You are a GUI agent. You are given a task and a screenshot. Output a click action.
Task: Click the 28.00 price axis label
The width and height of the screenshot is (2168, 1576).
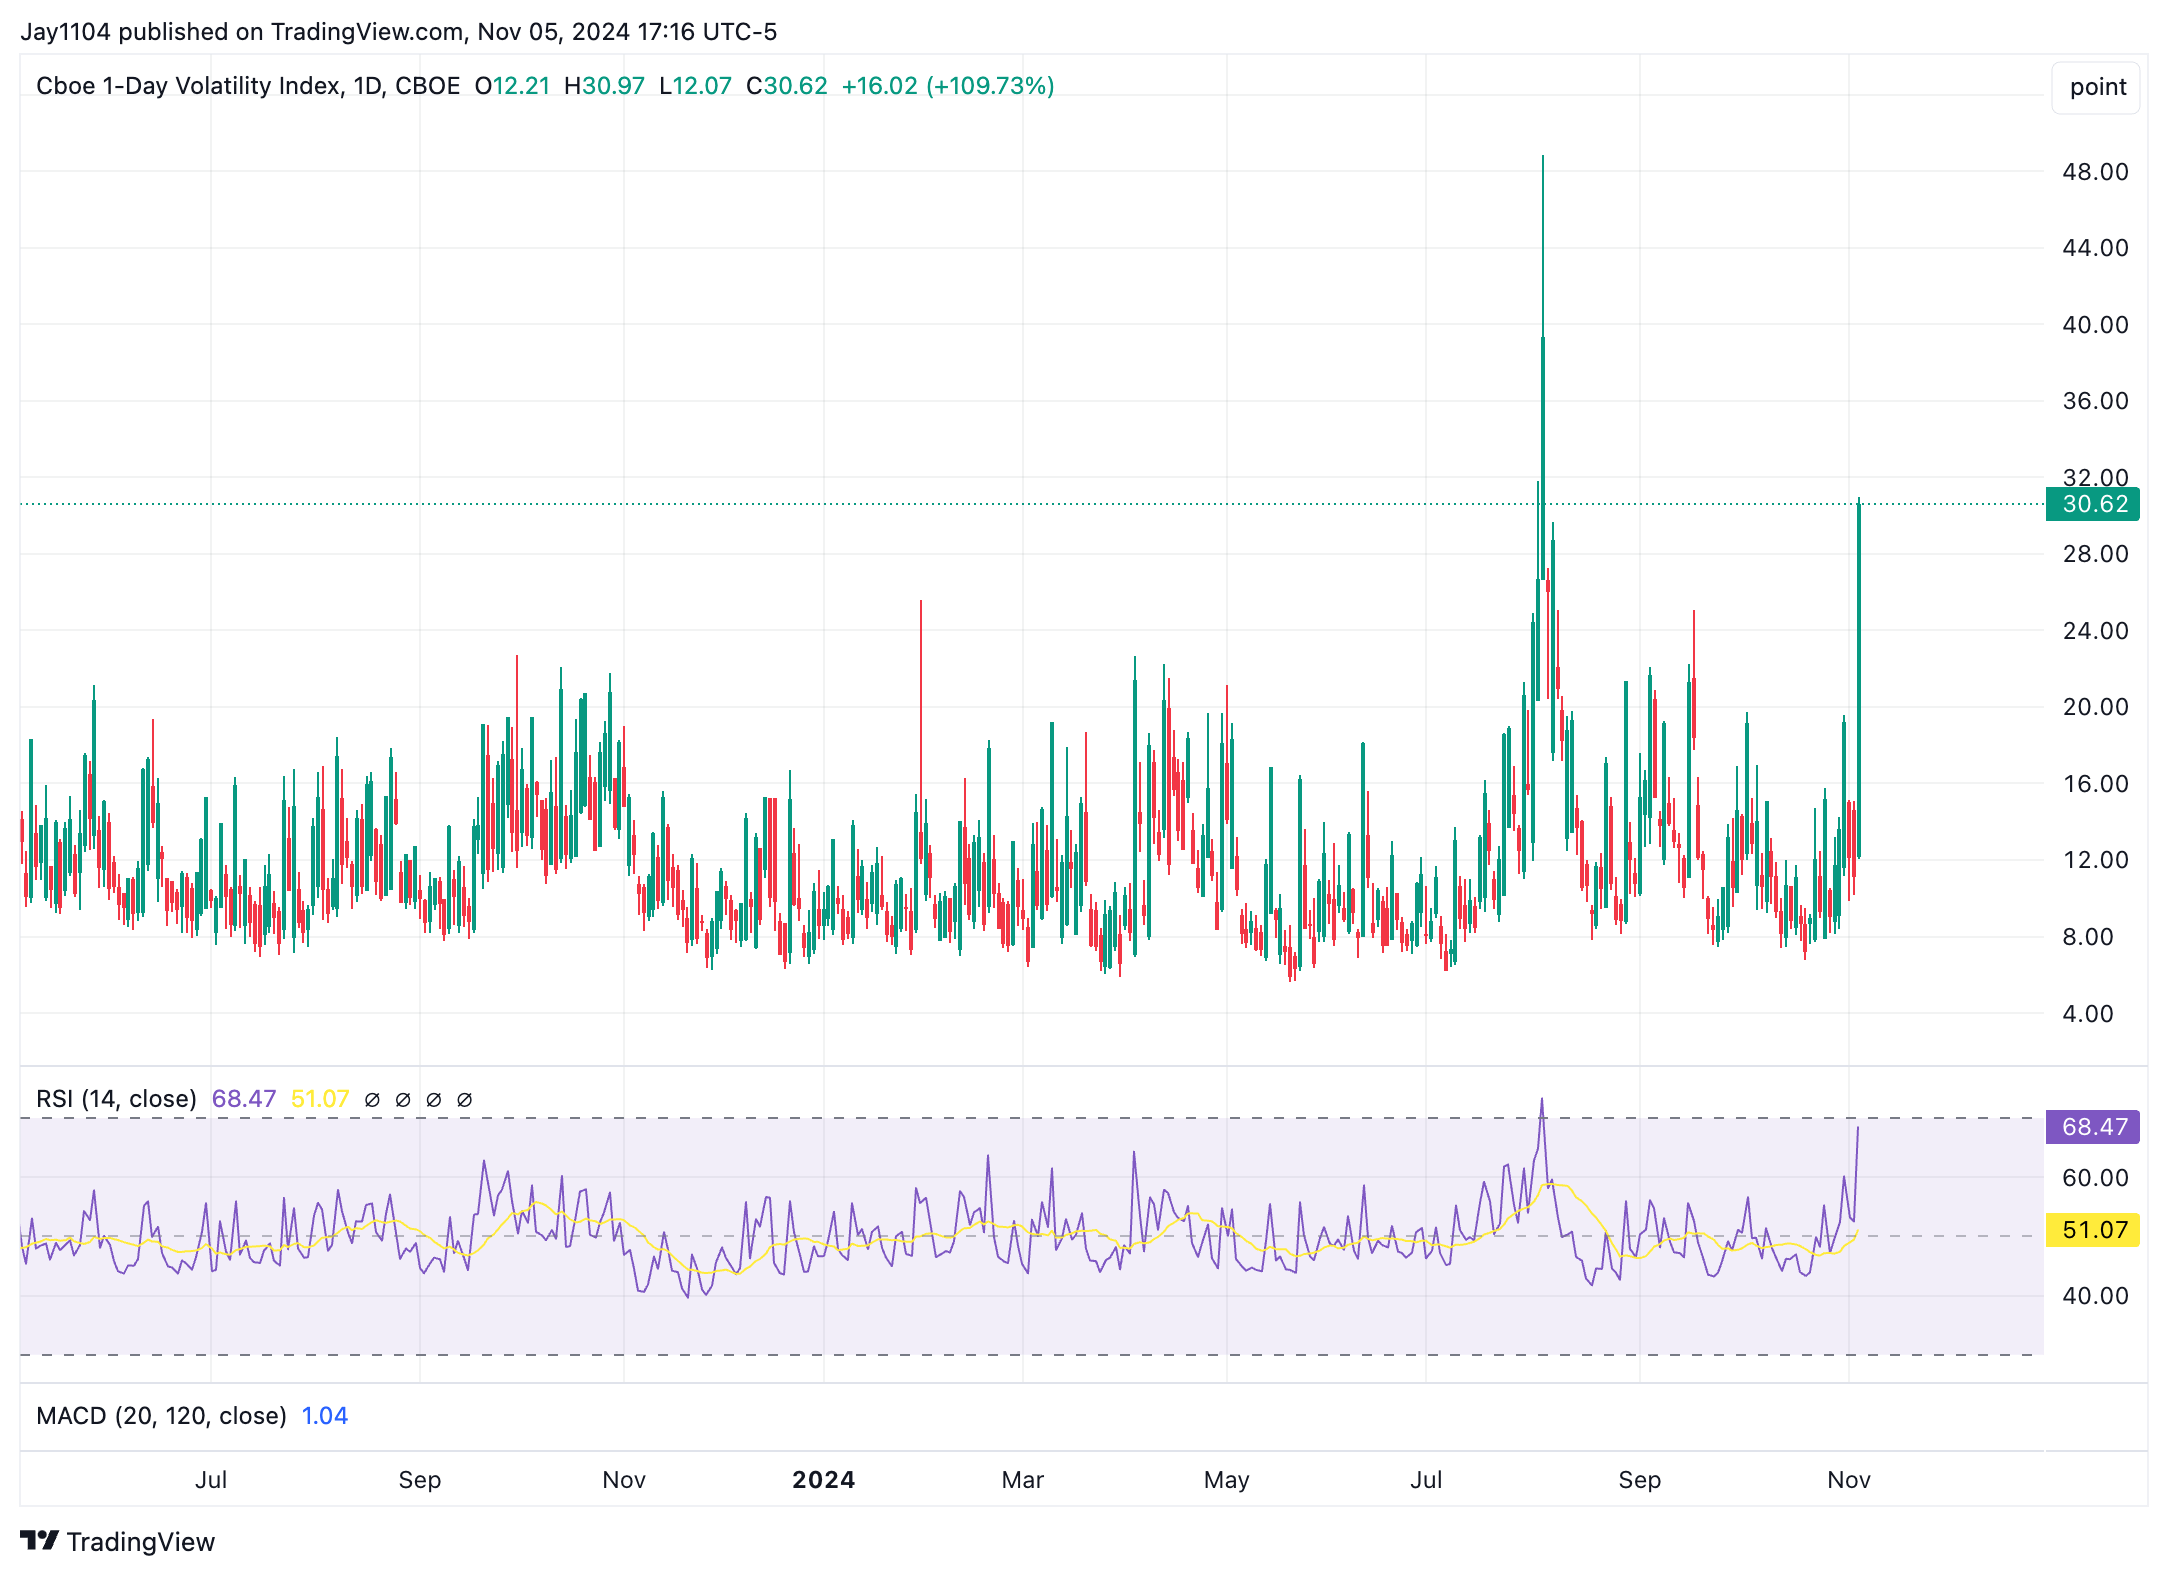click(x=2095, y=554)
